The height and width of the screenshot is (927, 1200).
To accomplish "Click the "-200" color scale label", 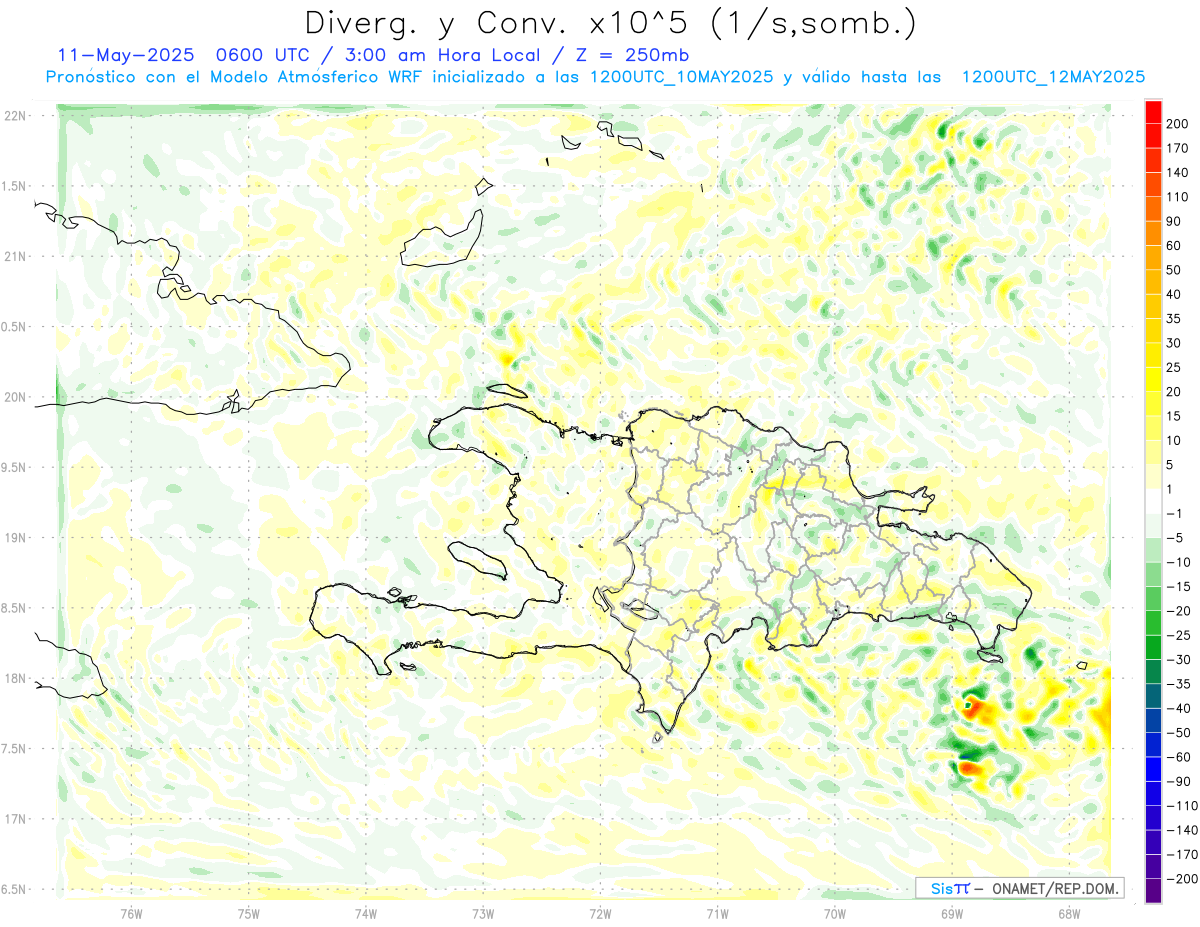I will pyautogui.click(x=1181, y=878).
